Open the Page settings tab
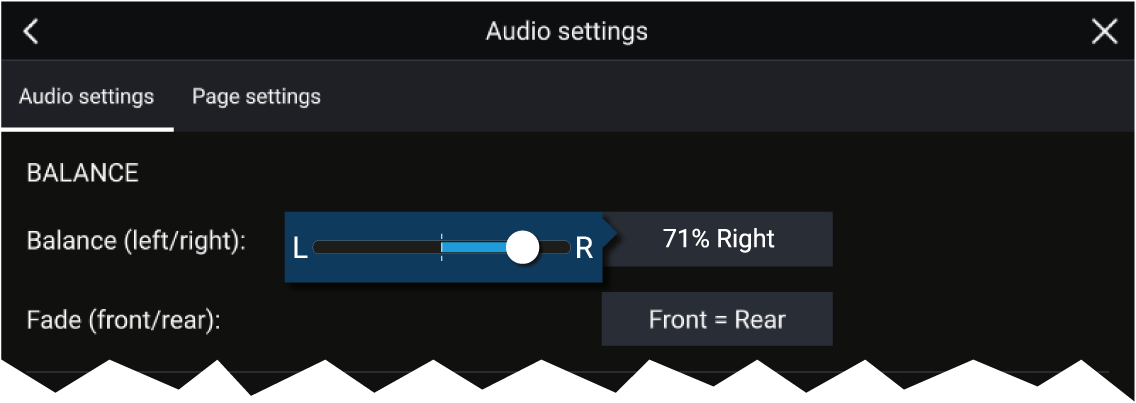This screenshot has height=403, width=1136. [256, 96]
